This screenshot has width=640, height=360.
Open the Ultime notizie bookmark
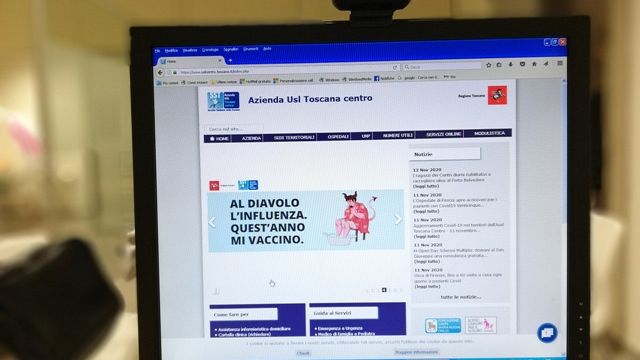tap(224, 82)
